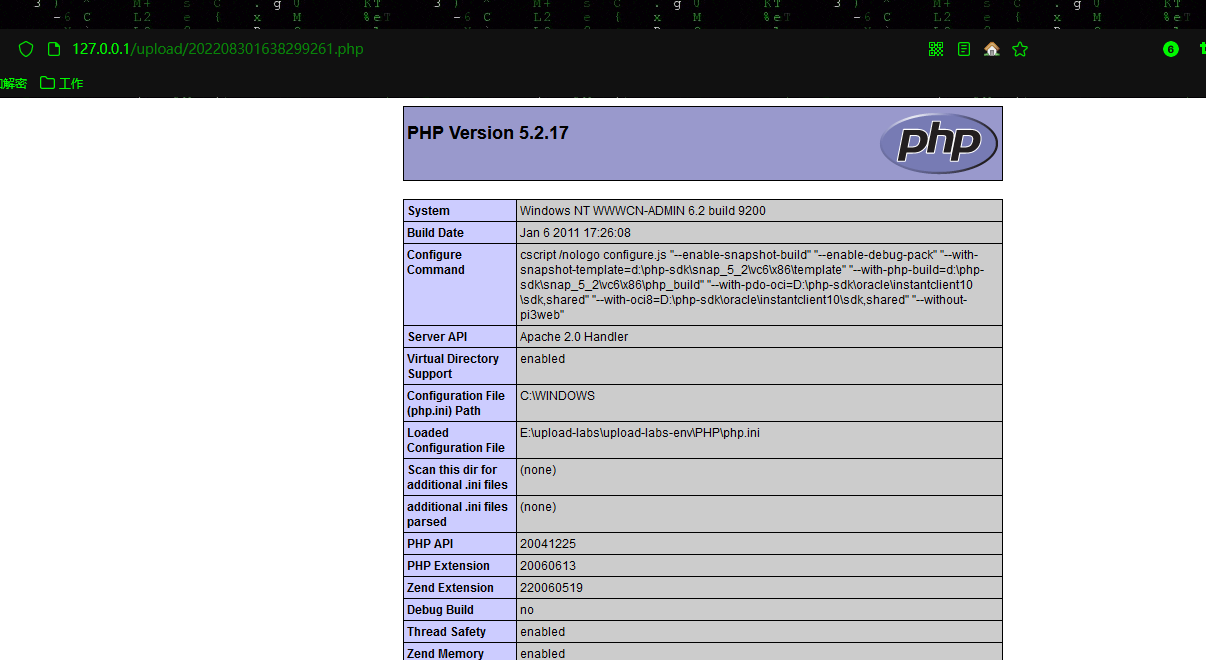Image resolution: width=1206 pixels, height=660 pixels.
Task: Select the E:\upload-labs php.ini path
Action: pos(640,433)
